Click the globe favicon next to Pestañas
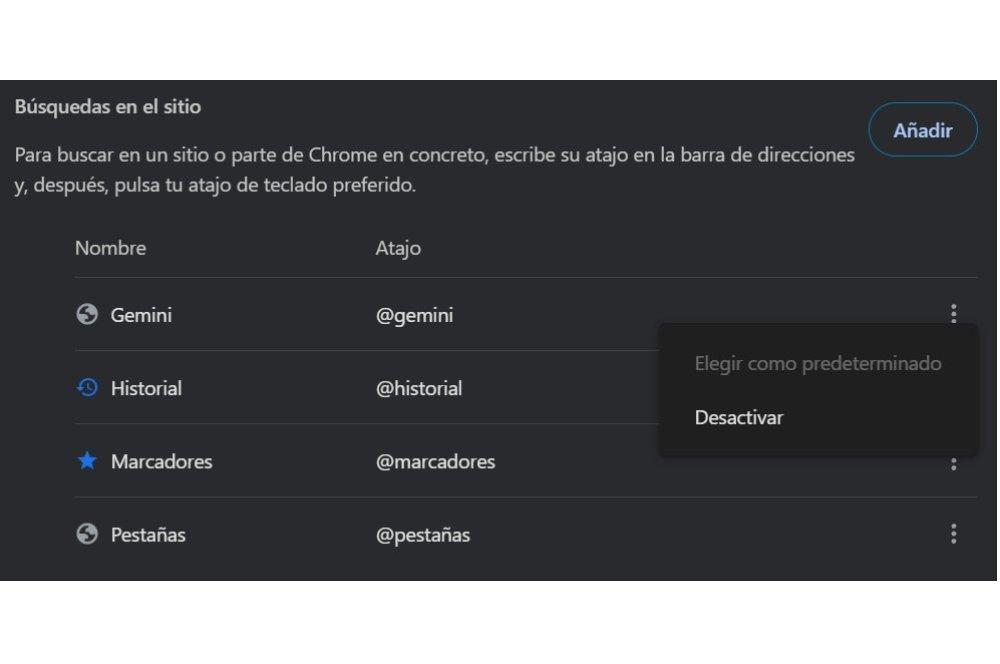Viewport: 1000px width, 664px height. 89,534
